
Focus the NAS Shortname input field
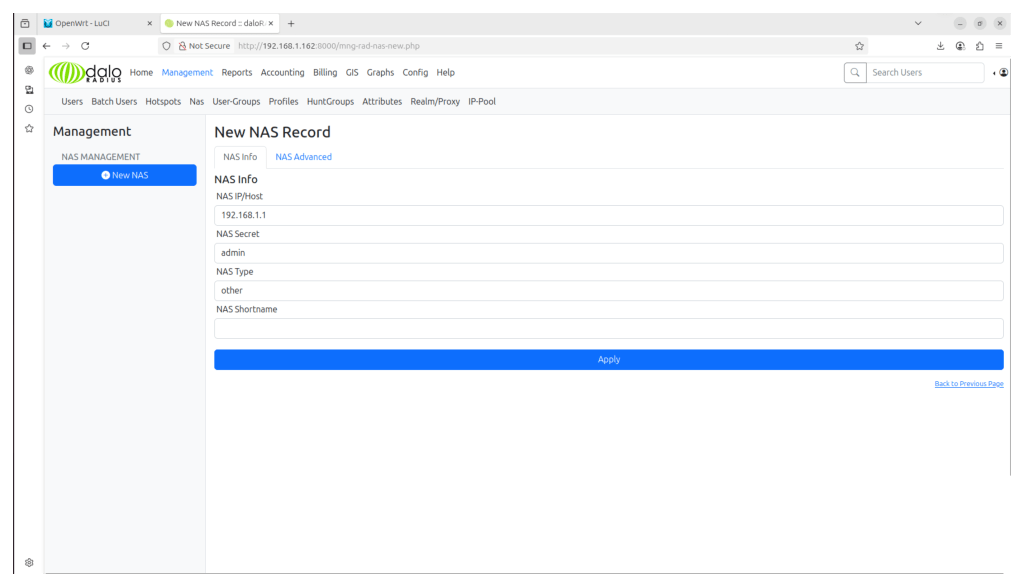(608, 328)
